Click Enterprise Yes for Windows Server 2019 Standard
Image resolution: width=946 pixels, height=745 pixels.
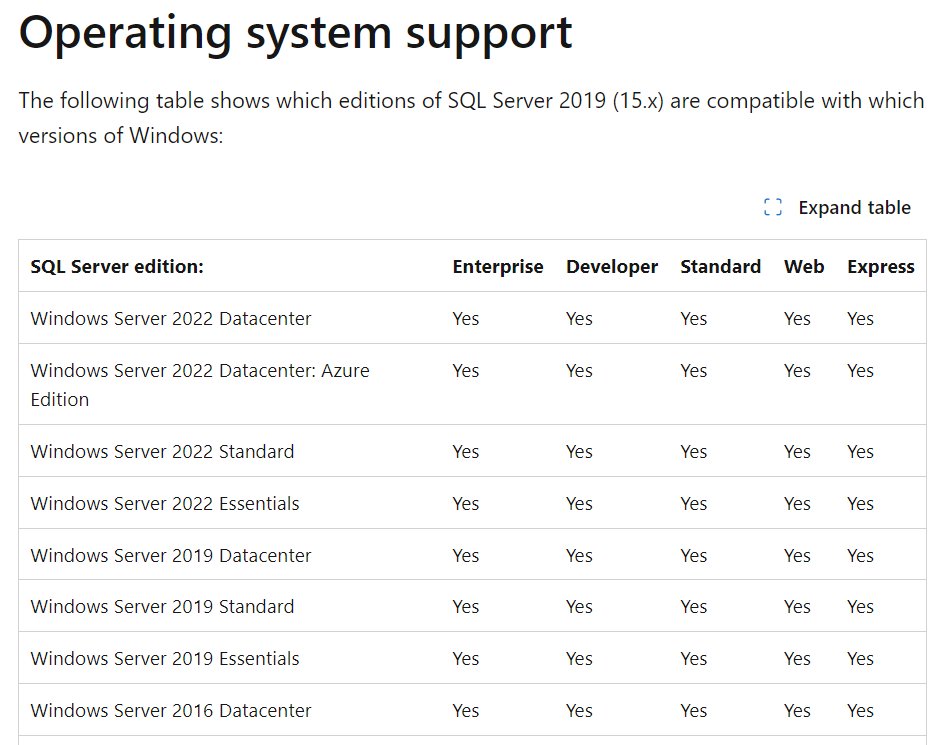pos(466,607)
